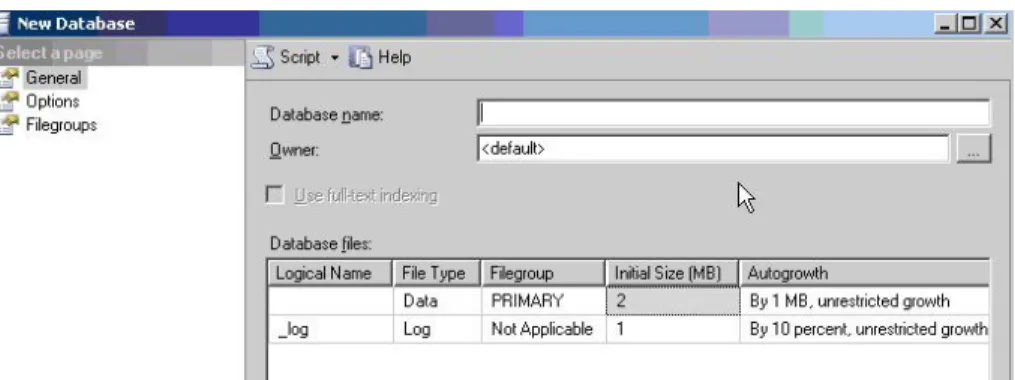Click the Filegroup column header

(543, 273)
